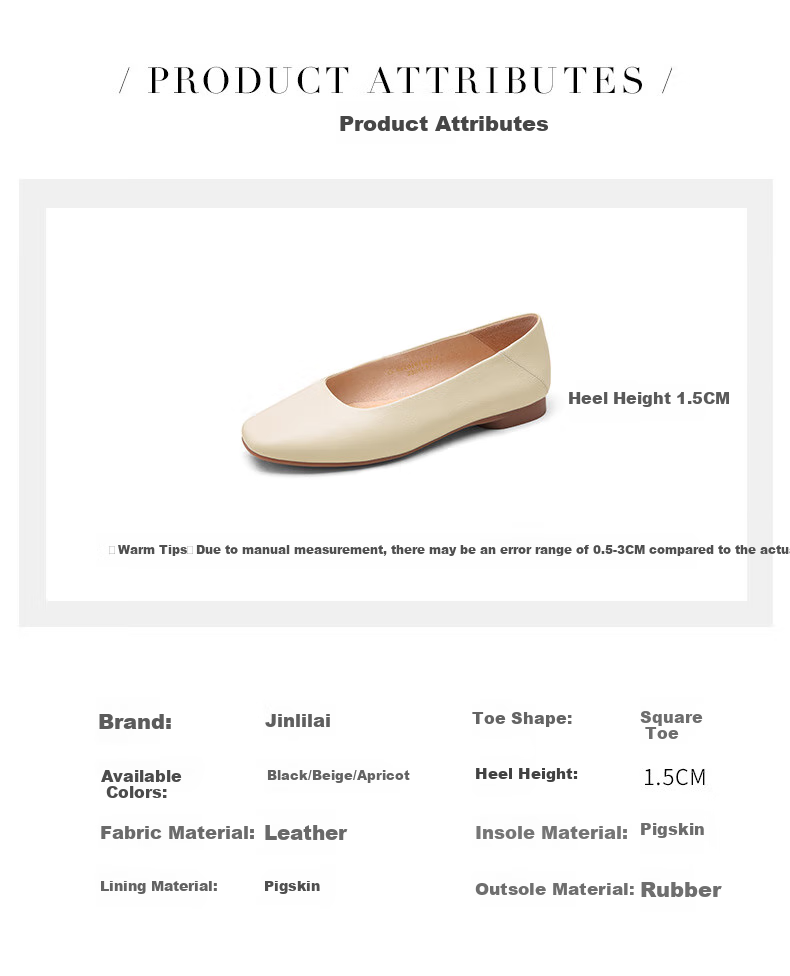The image size is (790, 976).
Task: Click the Black/Beige/Apricot color options text
Action: point(338,776)
